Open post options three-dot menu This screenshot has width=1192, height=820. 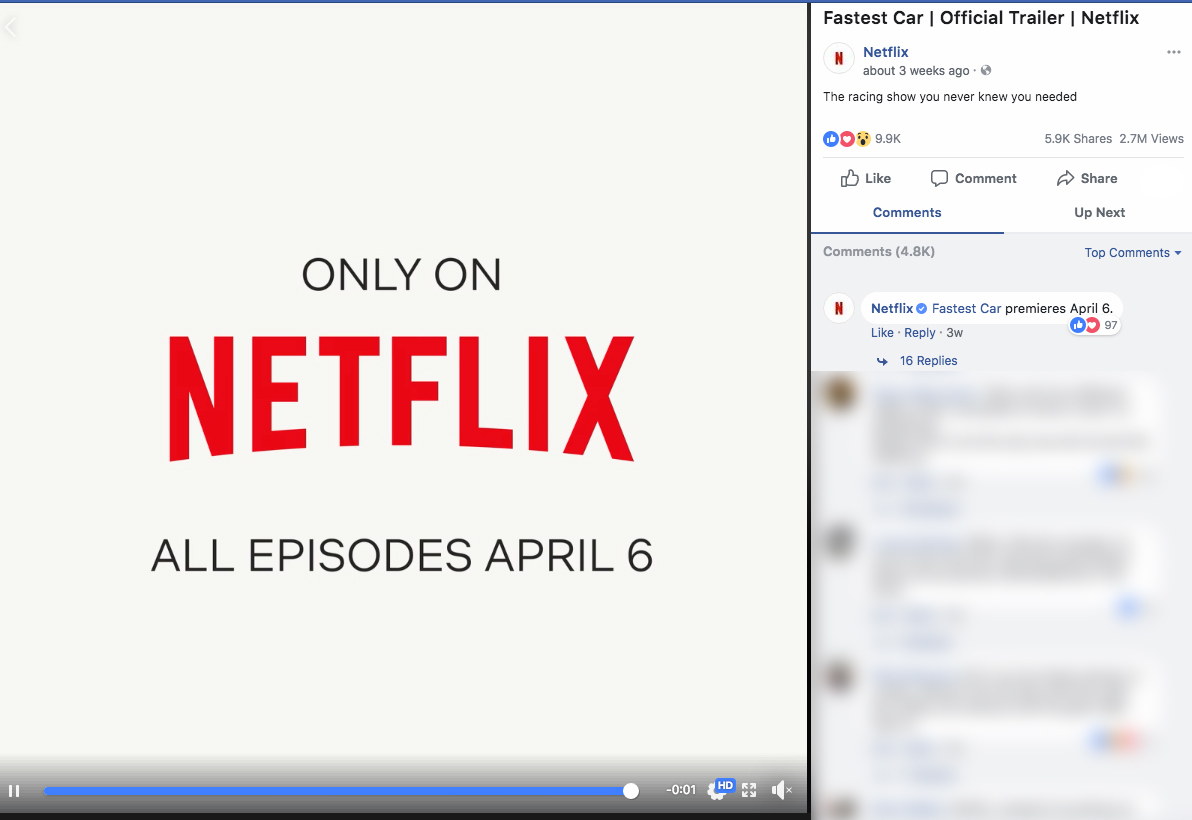pyautogui.click(x=1173, y=52)
